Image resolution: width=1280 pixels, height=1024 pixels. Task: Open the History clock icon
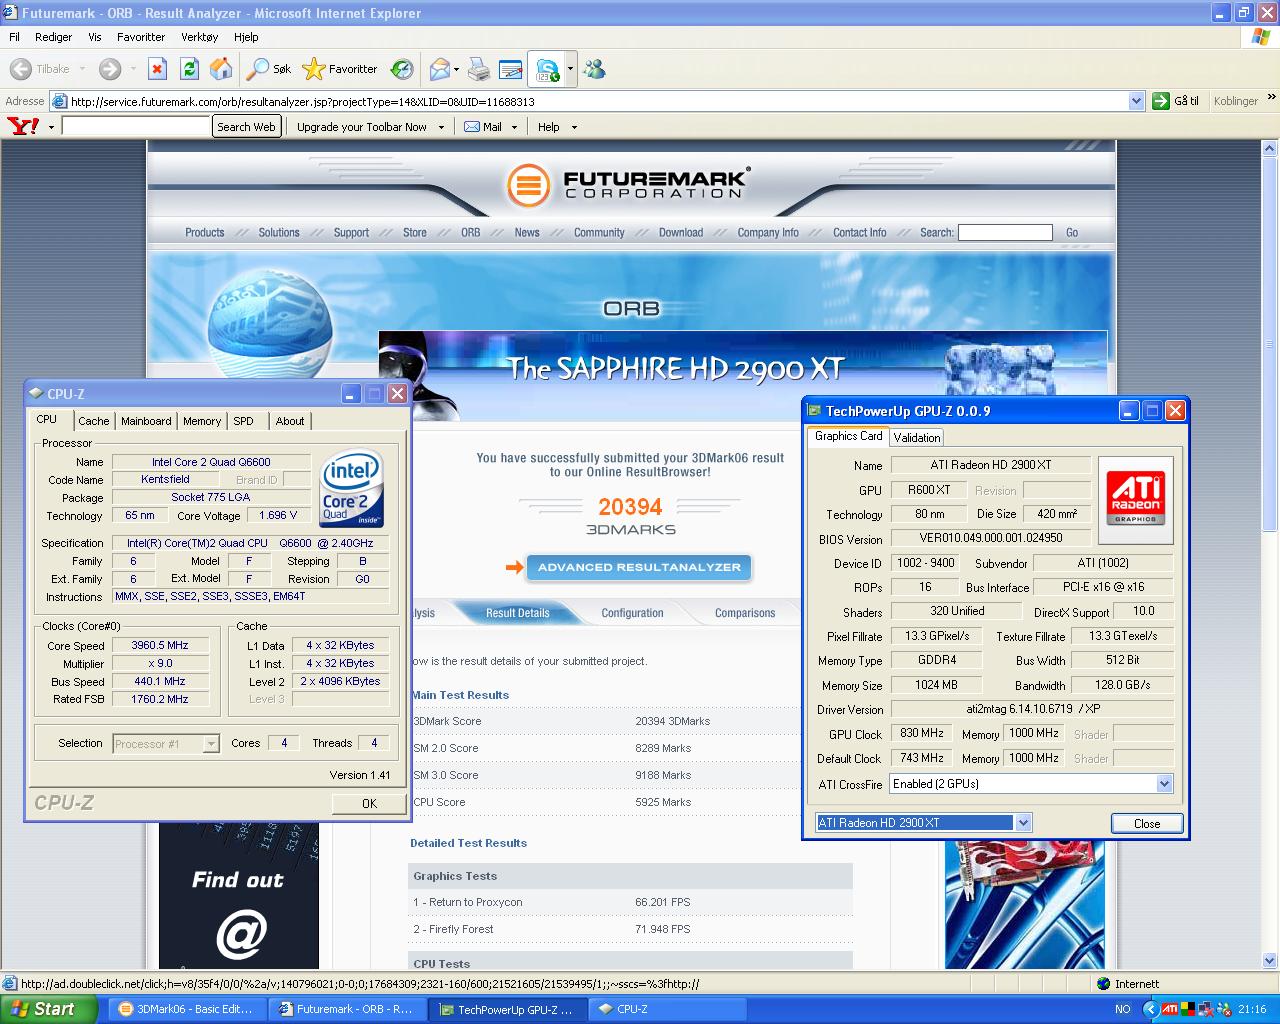pos(402,69)
